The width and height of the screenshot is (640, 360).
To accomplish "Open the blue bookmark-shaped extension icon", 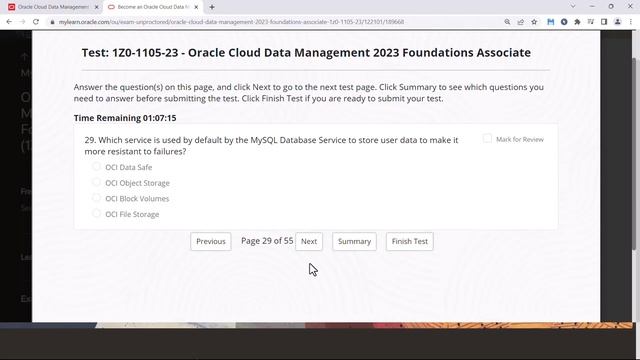I will (551, 22).
